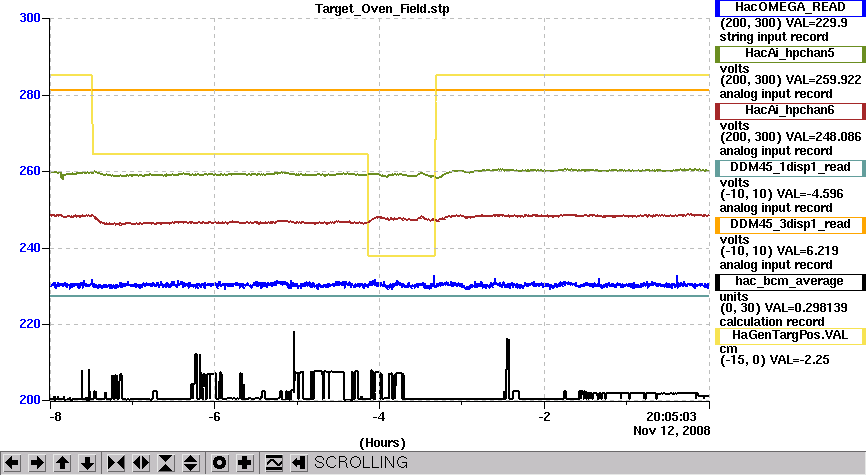Select the DDM45_3disp1_read curve legend
The image size is (866, 475).
790,224
